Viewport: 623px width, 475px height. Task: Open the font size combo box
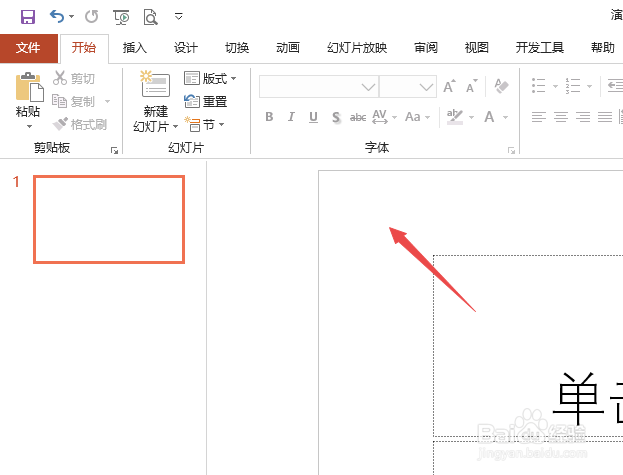(x=408, y=86)
